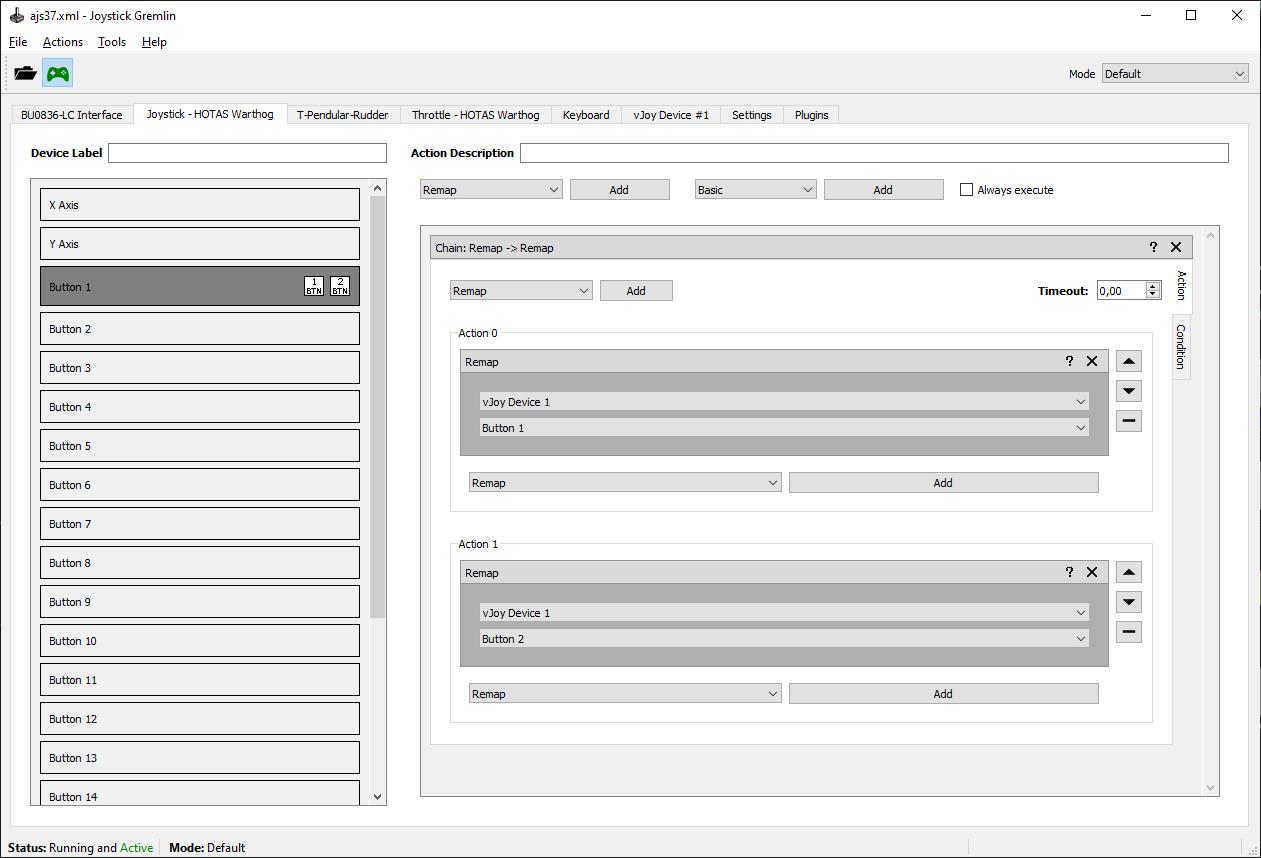
Task: Switch to vJoy Device #1 tab
Action: (671, 115)
